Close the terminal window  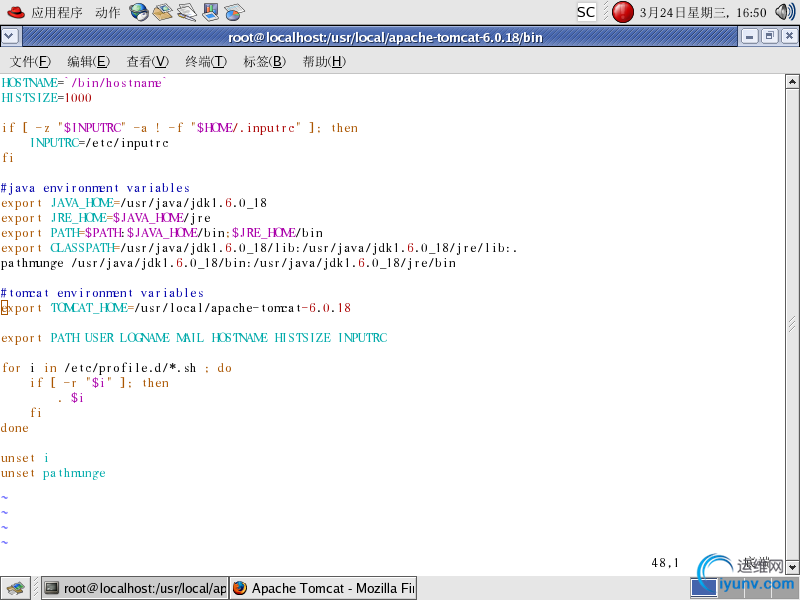[x=789, y=36]
